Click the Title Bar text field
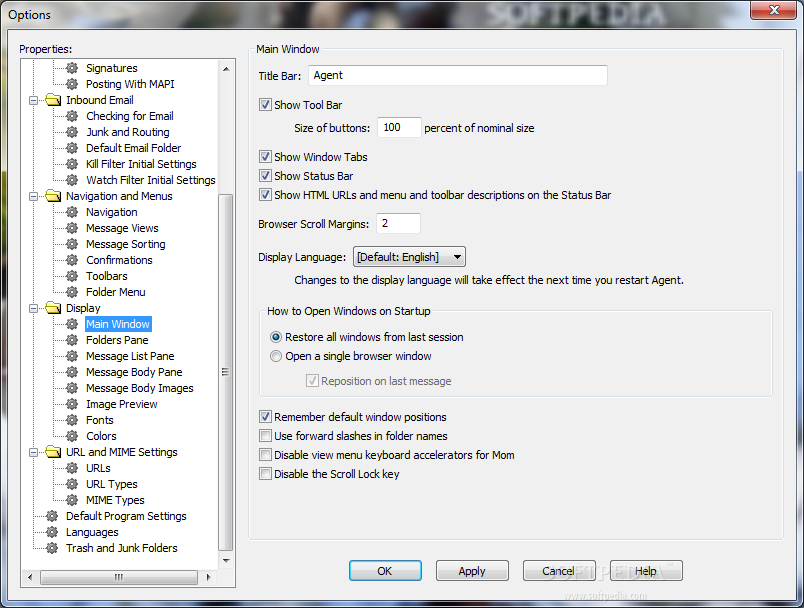The width and height of the screenshot is (804, 608). pyautogui.click(x=458, y=75)
